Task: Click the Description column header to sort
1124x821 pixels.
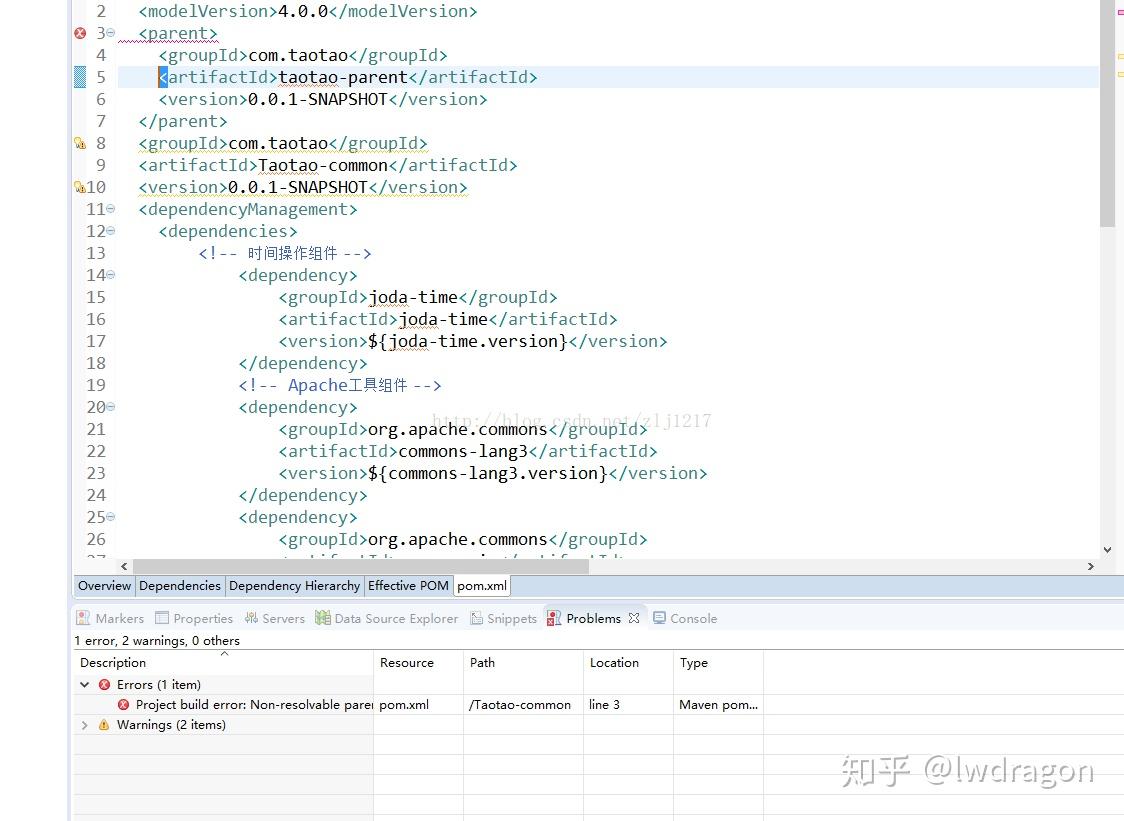Action: click(x=112, y=662)
